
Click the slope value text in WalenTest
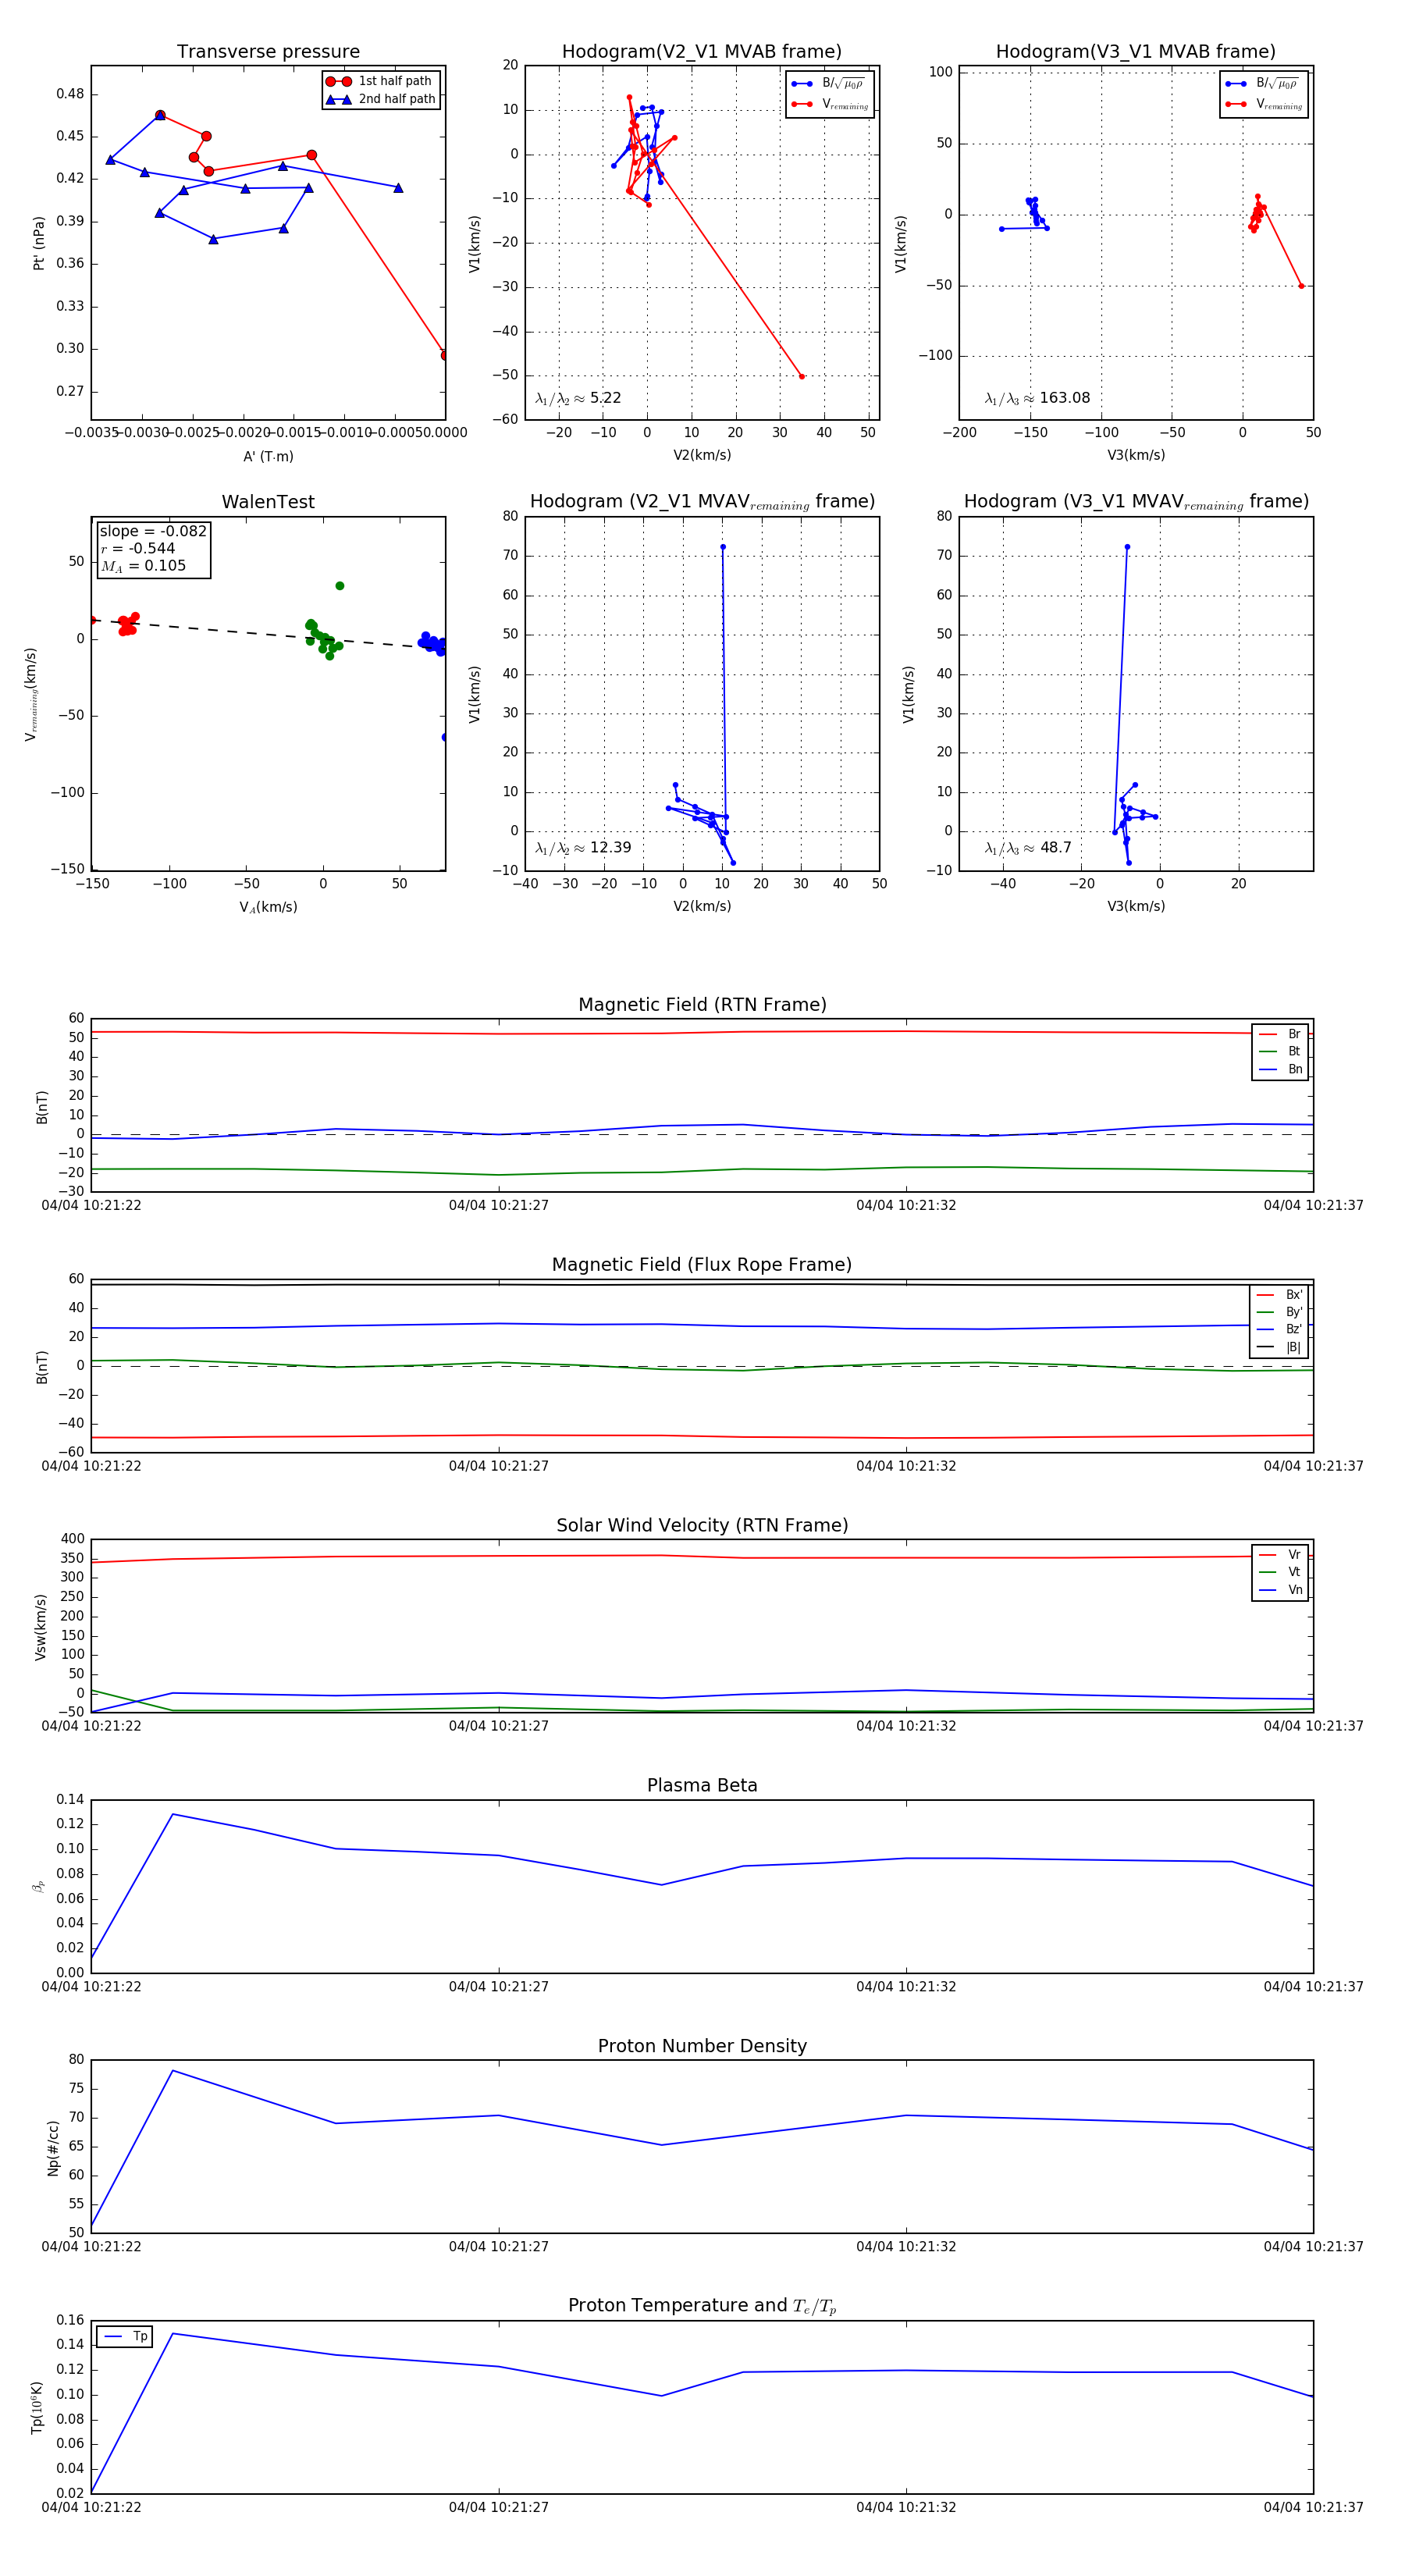click(x=153, y=531)
